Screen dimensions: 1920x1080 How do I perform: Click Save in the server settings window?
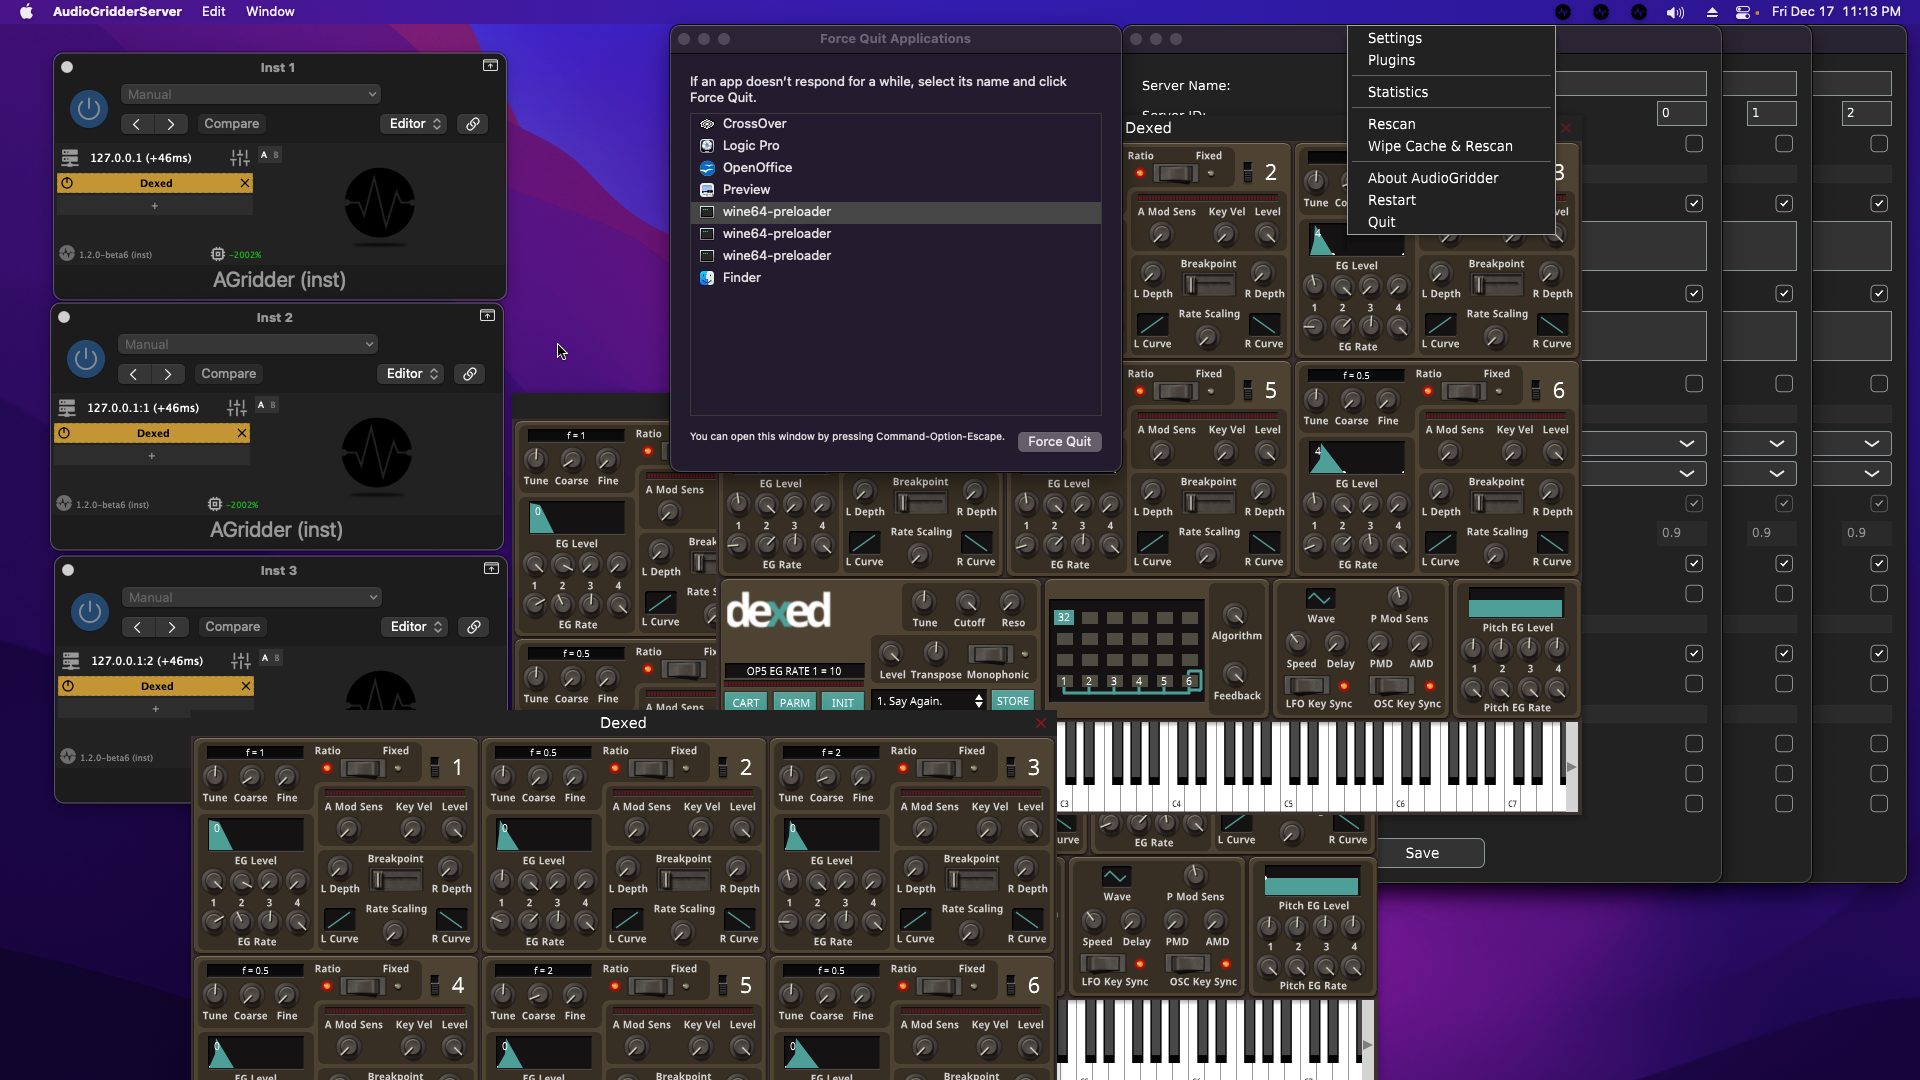(1422, 853)
